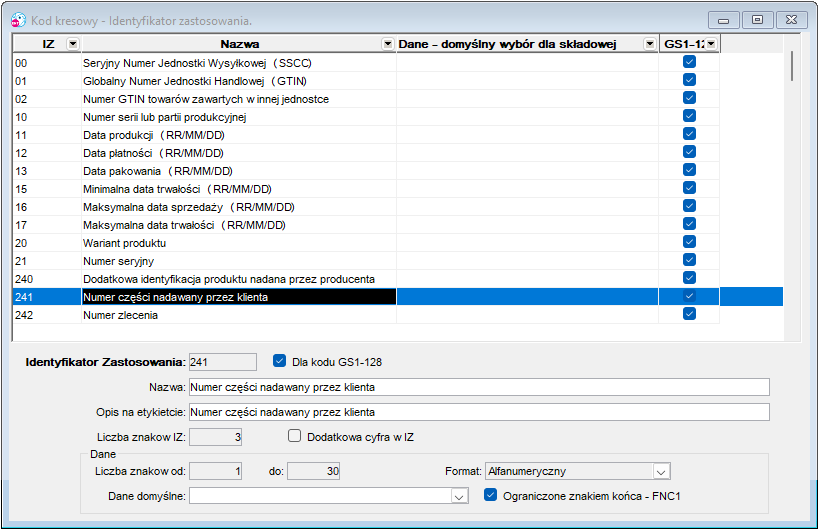Viewport: 819px width, 530px height.
Task: Click the vertical scrollbar thumb of the list
Action: point(792,66)
